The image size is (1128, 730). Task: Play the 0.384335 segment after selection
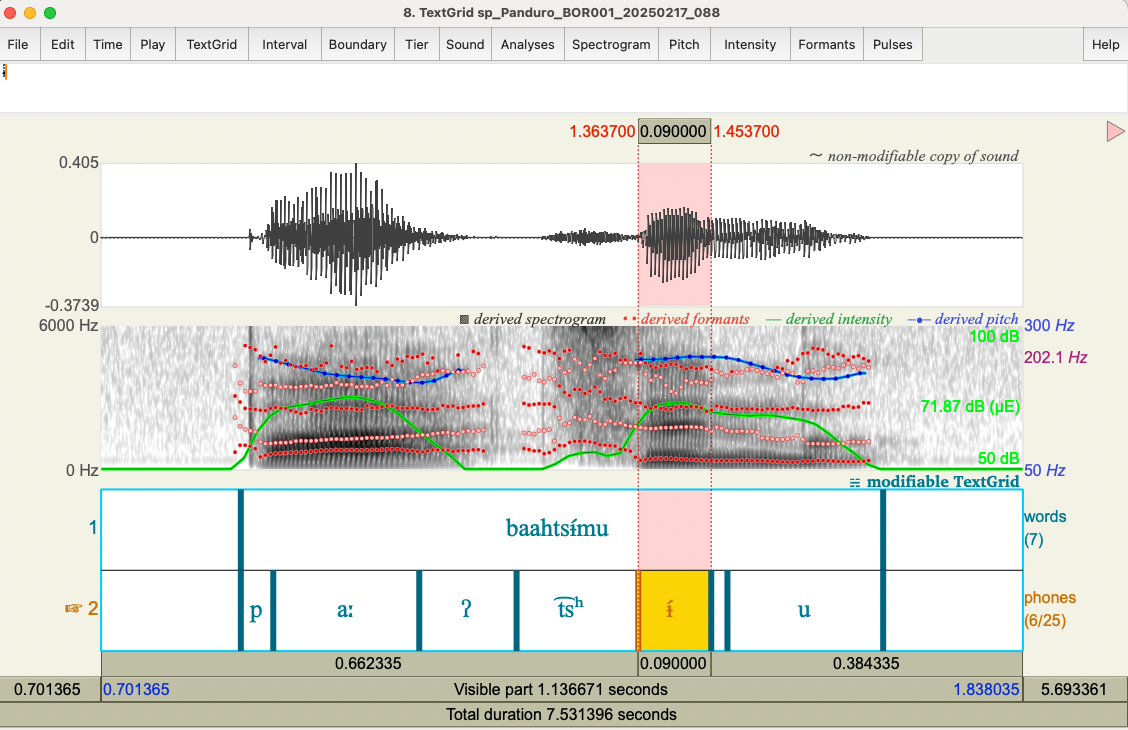866,663
